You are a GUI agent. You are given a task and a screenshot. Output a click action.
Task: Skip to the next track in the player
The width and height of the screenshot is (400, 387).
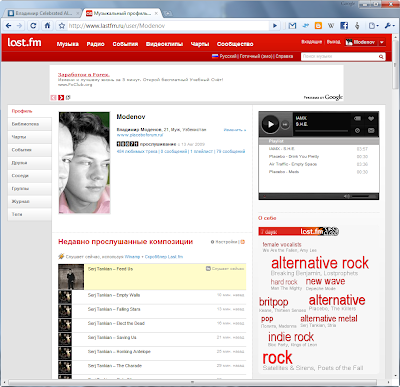[285, 124]
